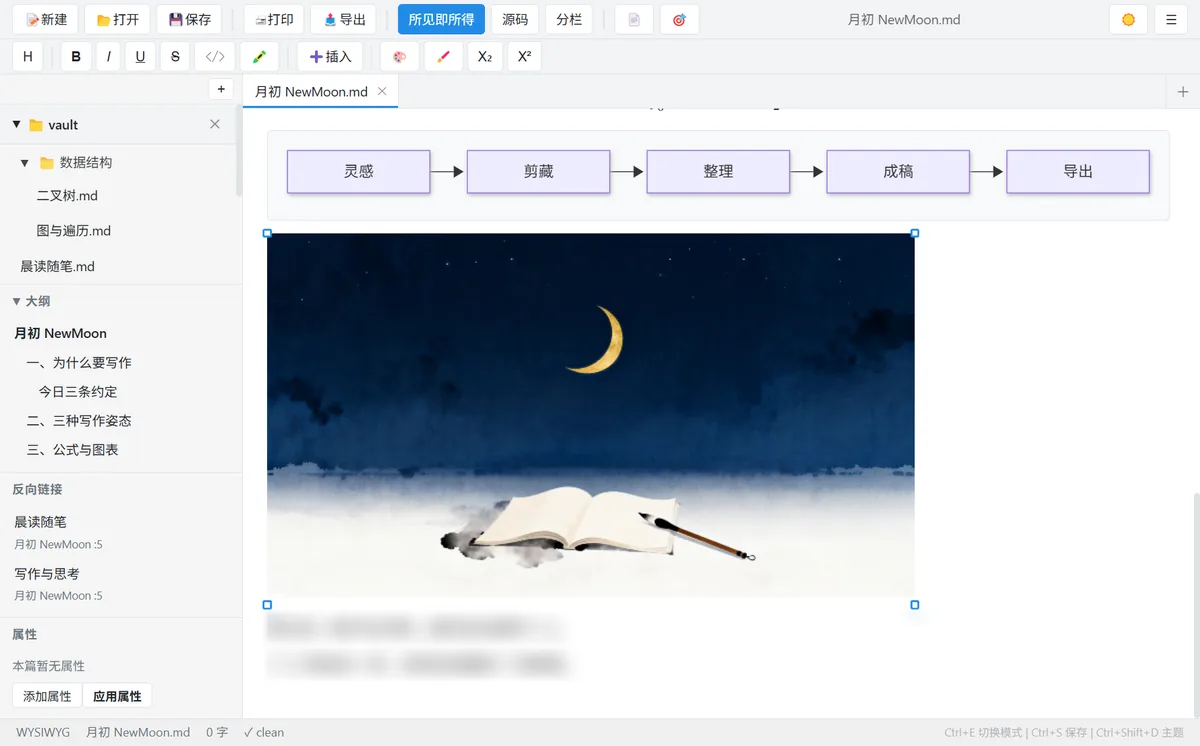This screenshot has height=746, width=1200.
Task: Collapse the 数据结构 folder
Action: [25, 162]
